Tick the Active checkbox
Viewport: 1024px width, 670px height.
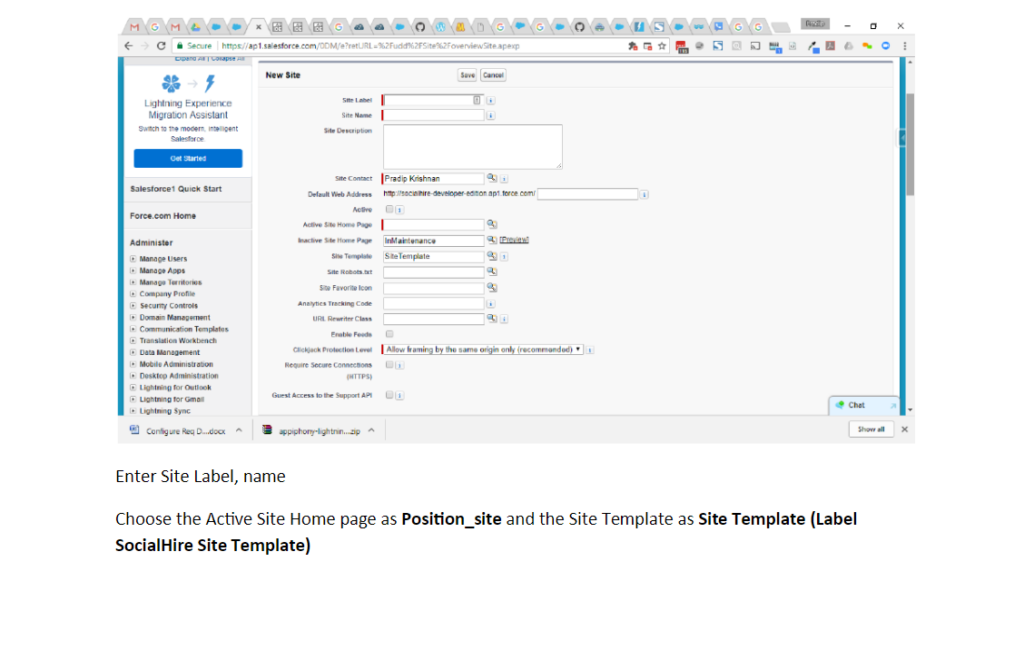pos(389,209)
